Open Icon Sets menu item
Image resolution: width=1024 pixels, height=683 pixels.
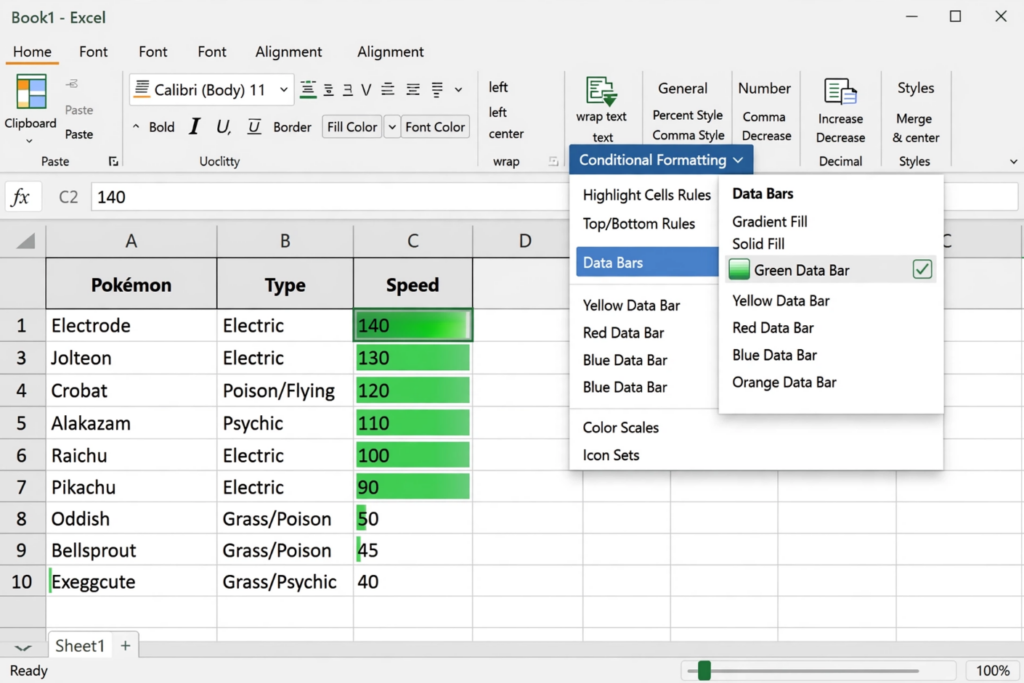[x=611, y=455]
